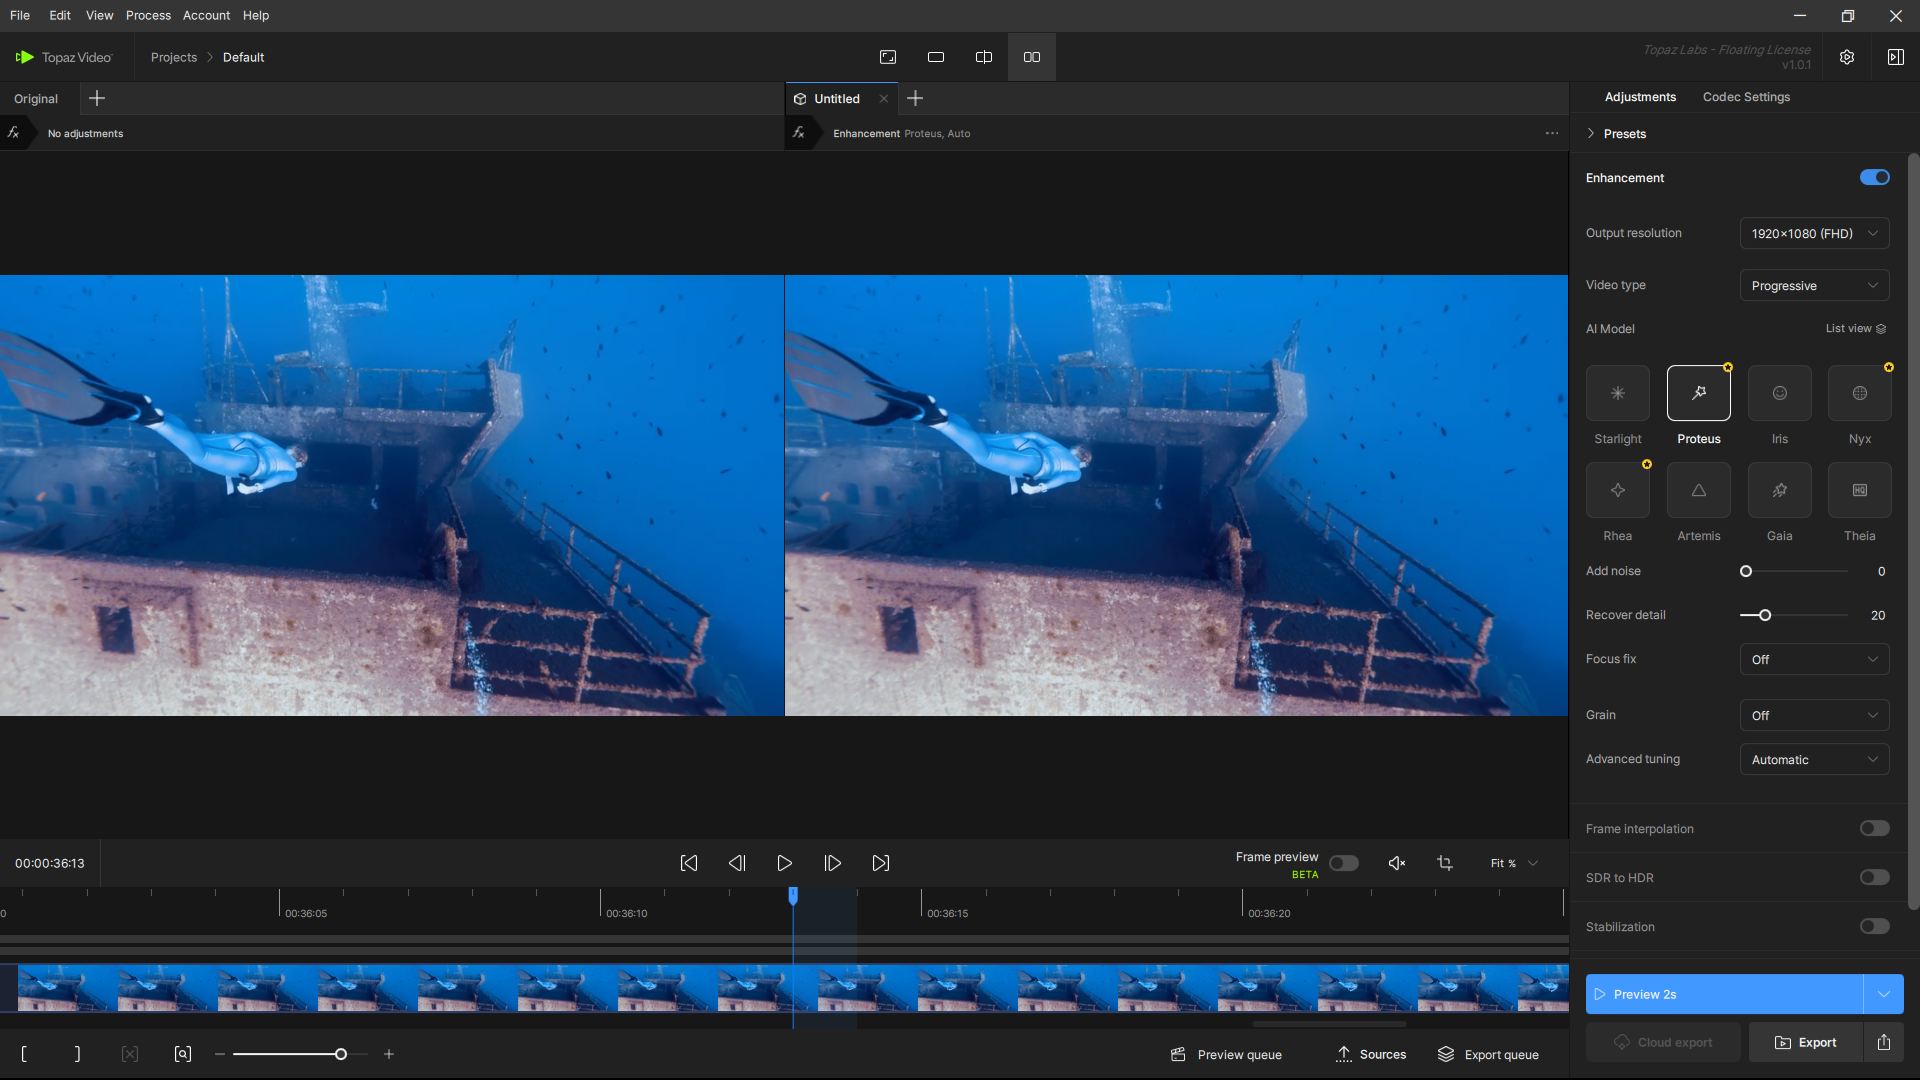Screen dimensions: 1920x1080
Task: Select the Artemis AI model icon
Action: pyautogui.click(x=1698, y=490)
